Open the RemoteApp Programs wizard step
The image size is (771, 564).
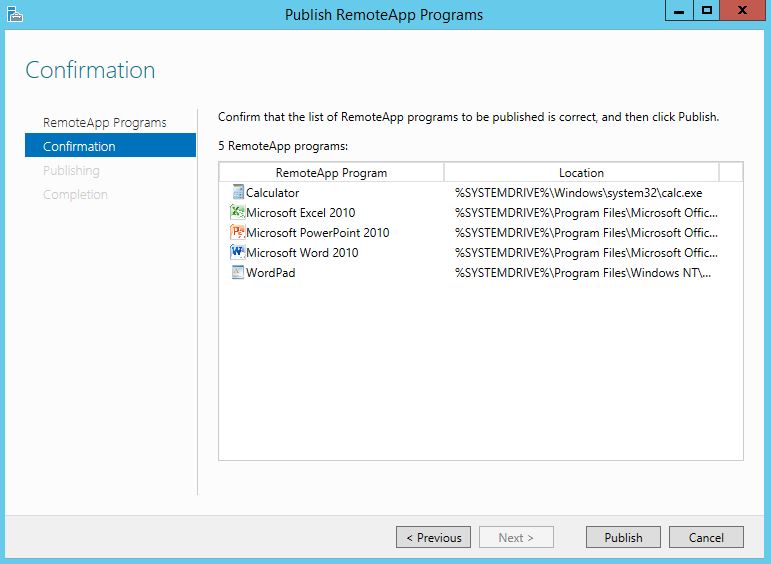[x=105, y=122]
